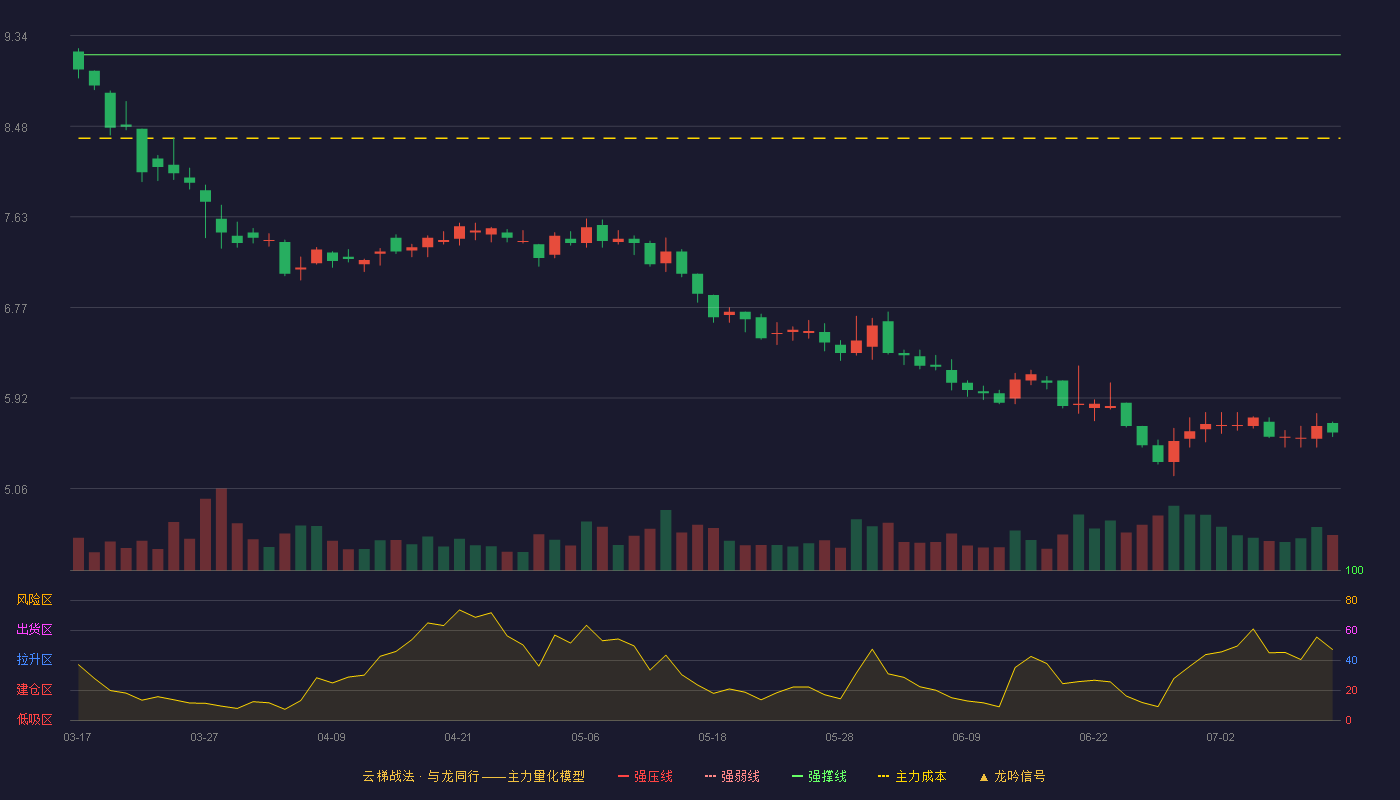Click the 20 indicator scale value
This screenshot has height=800, width=1400.
[1351, 690]
